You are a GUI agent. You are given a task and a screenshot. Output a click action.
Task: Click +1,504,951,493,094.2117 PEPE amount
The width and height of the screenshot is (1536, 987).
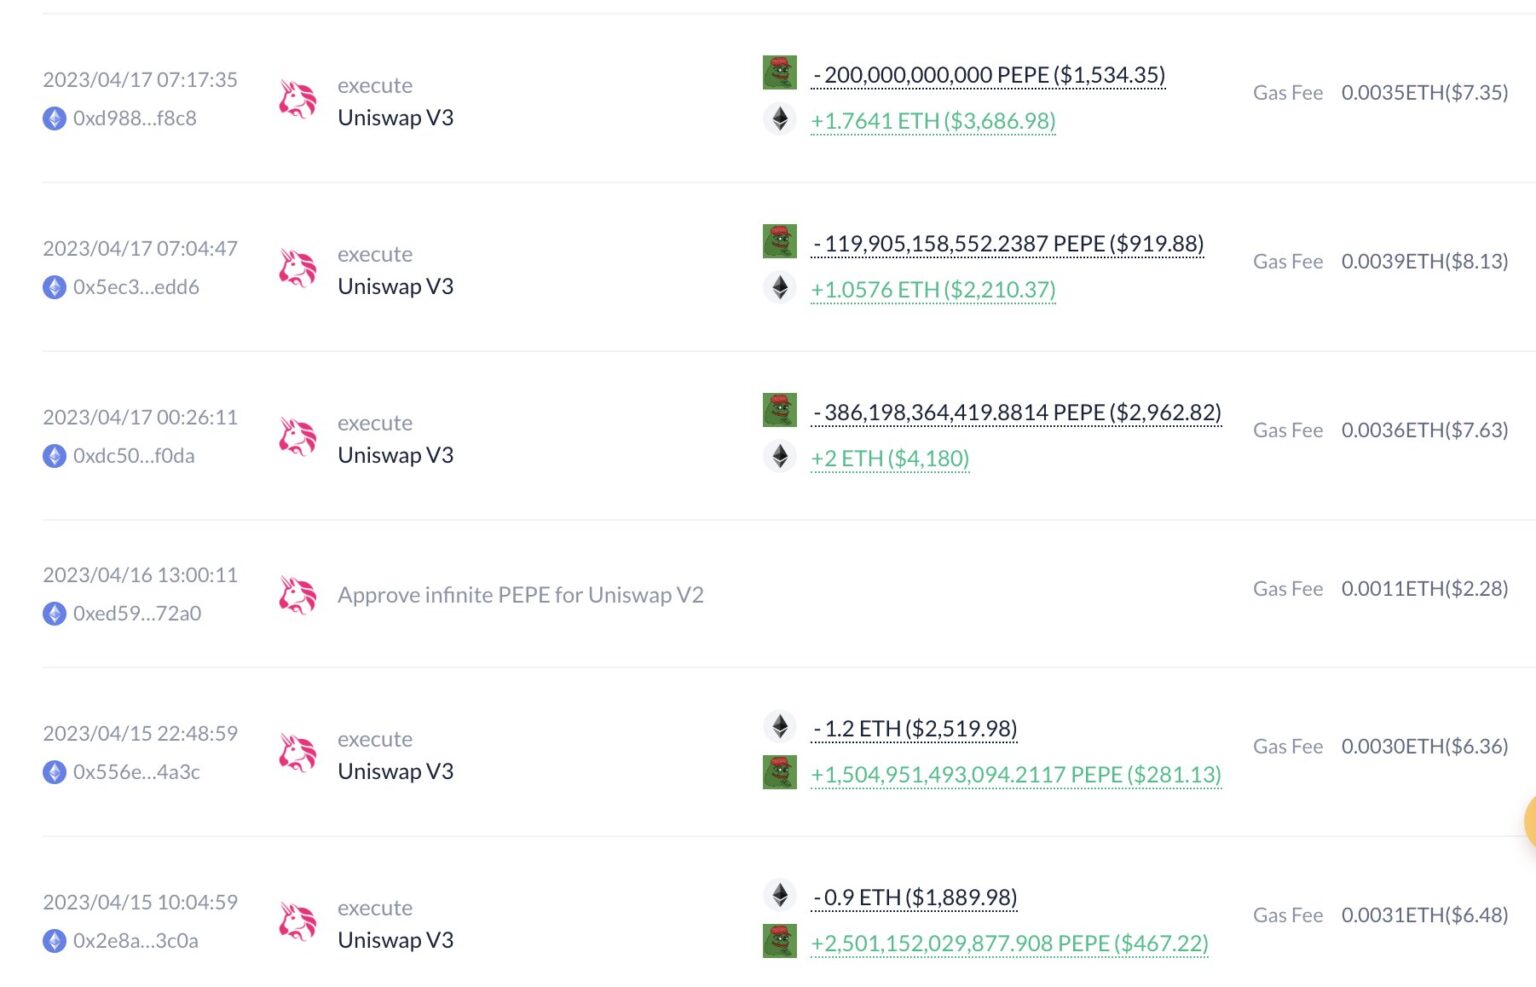click(1016, 775)
